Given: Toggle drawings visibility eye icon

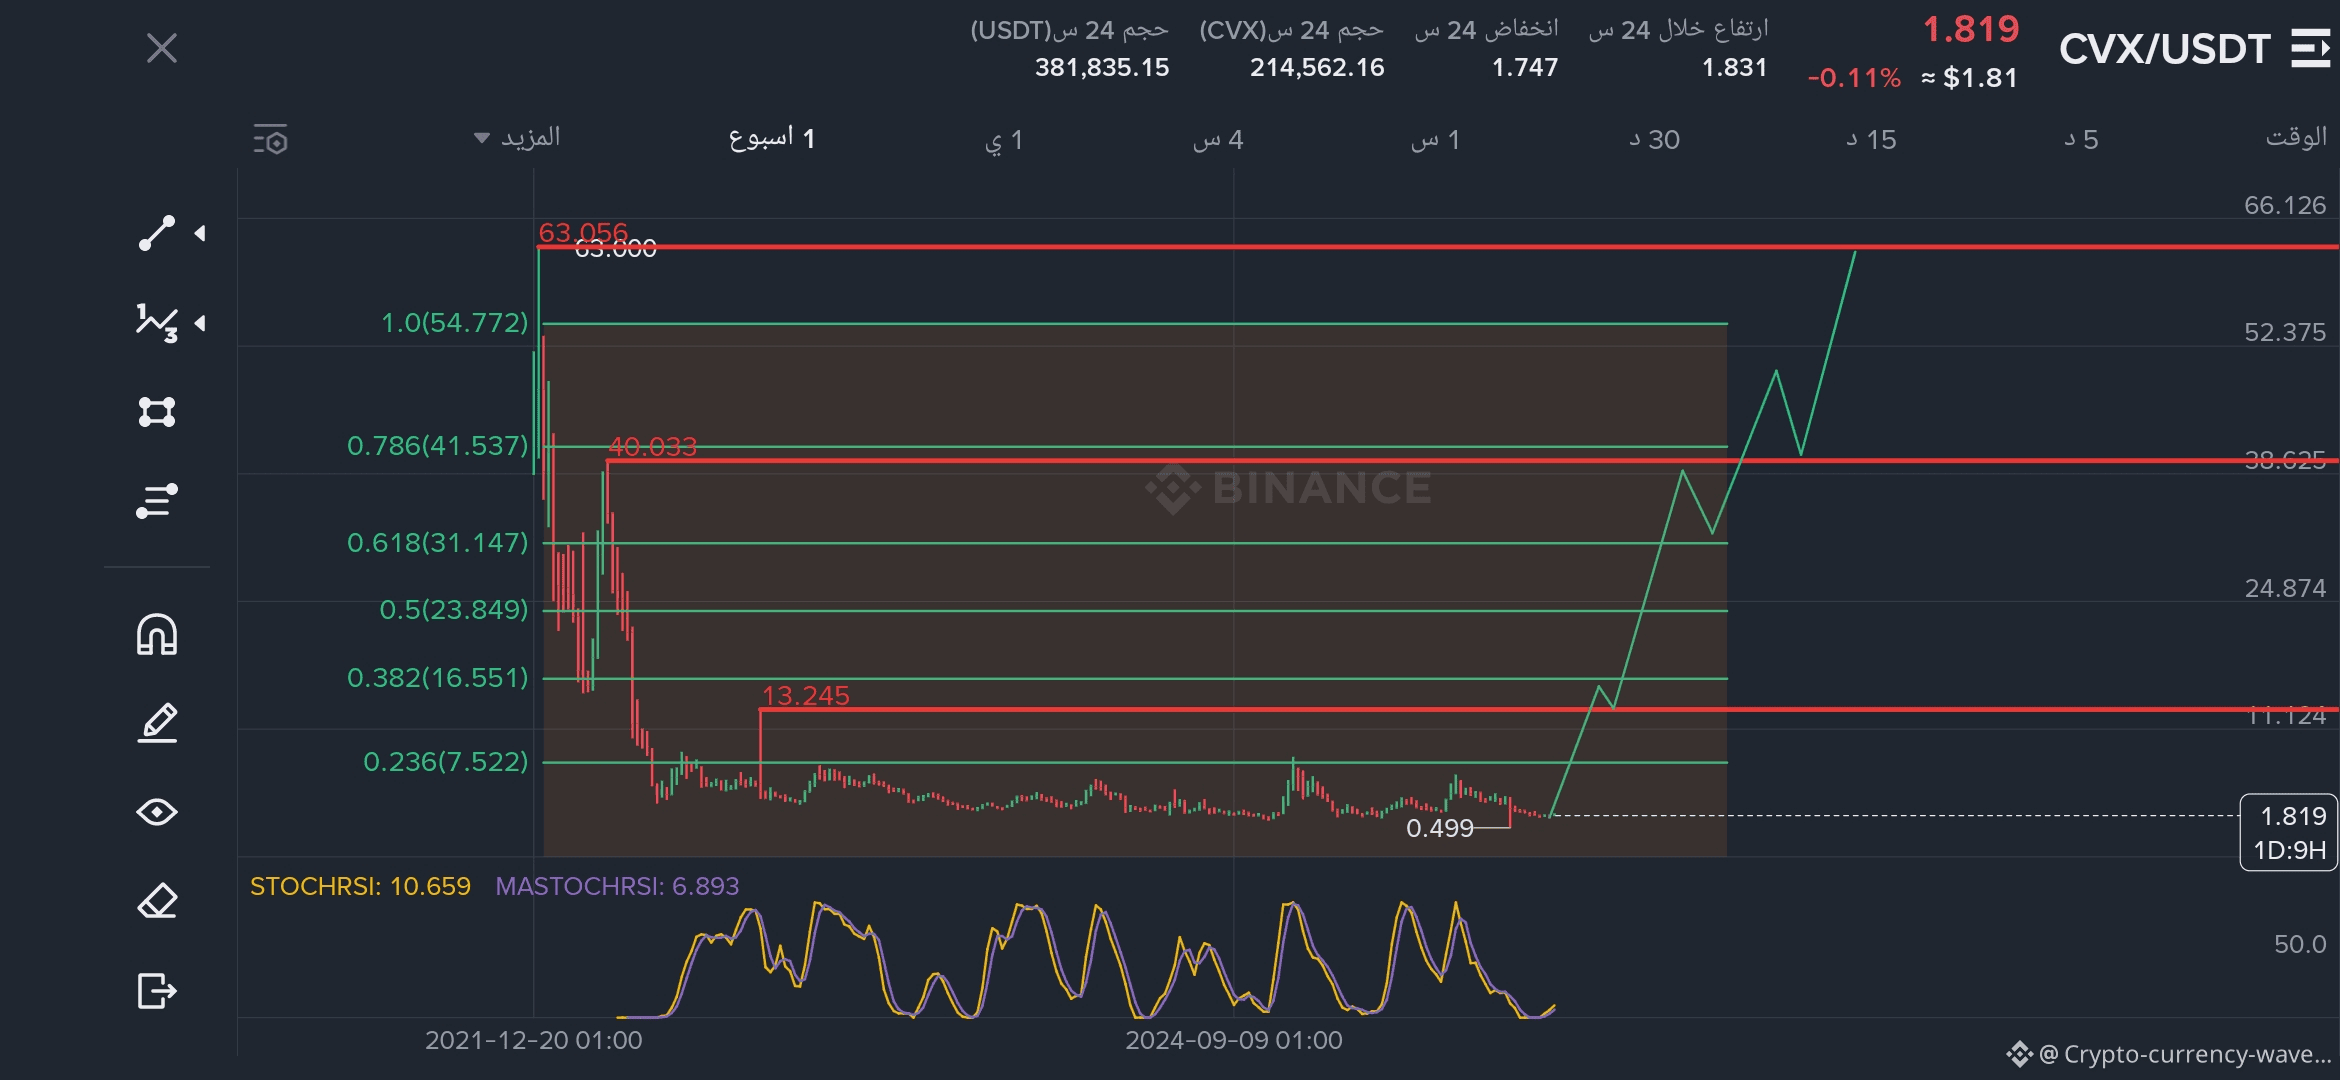Looking at the screenshot, I should coord(157,812).
